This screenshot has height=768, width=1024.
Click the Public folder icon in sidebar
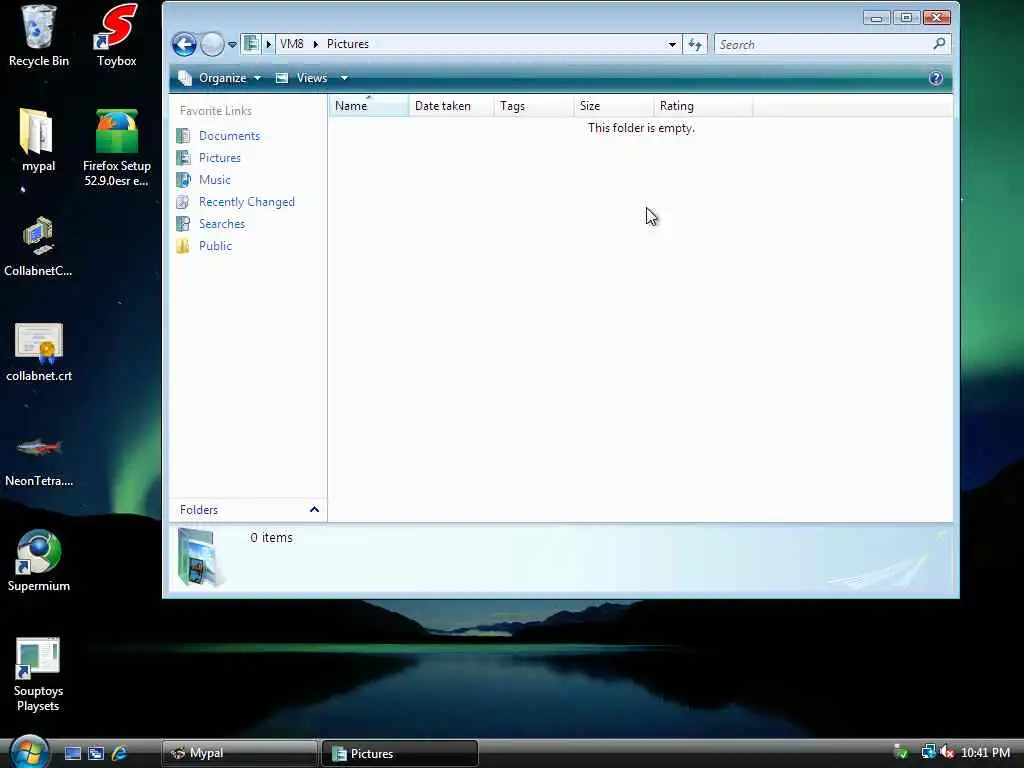coord(184,246)
